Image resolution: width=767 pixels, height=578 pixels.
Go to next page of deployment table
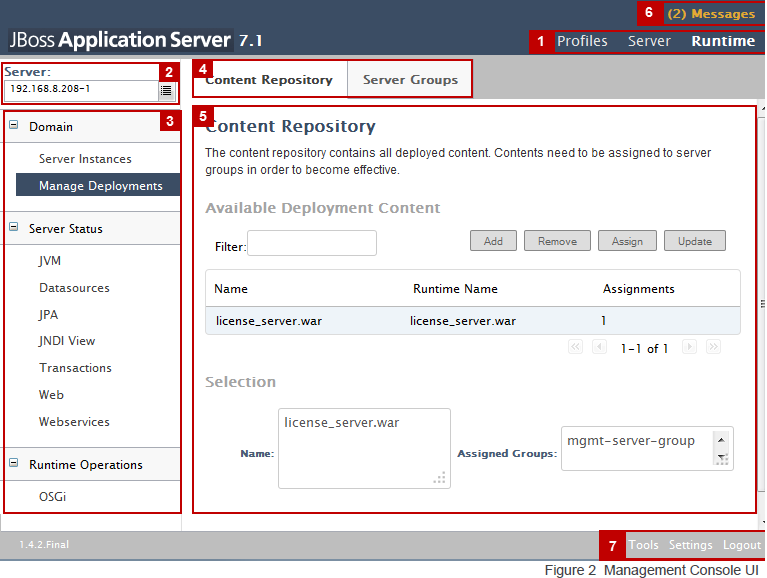tap(689, 347)
